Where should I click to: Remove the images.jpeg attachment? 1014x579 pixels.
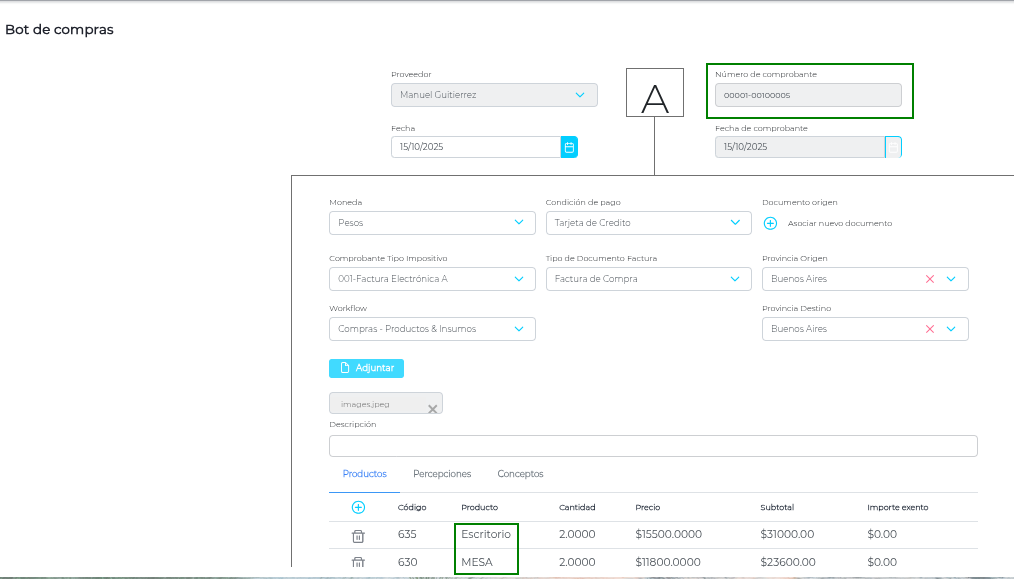point(433,409)
